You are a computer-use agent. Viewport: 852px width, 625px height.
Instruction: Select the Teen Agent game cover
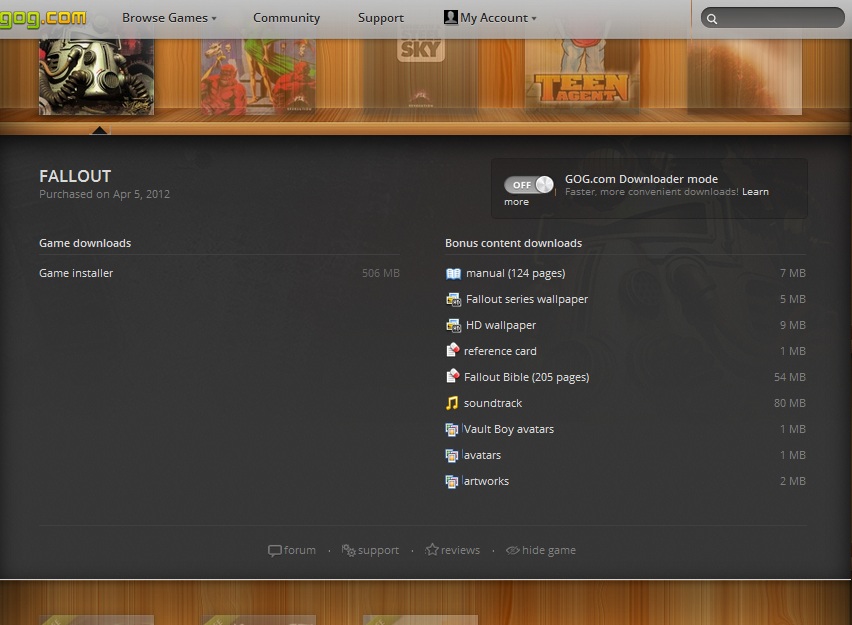pos(582,77)
